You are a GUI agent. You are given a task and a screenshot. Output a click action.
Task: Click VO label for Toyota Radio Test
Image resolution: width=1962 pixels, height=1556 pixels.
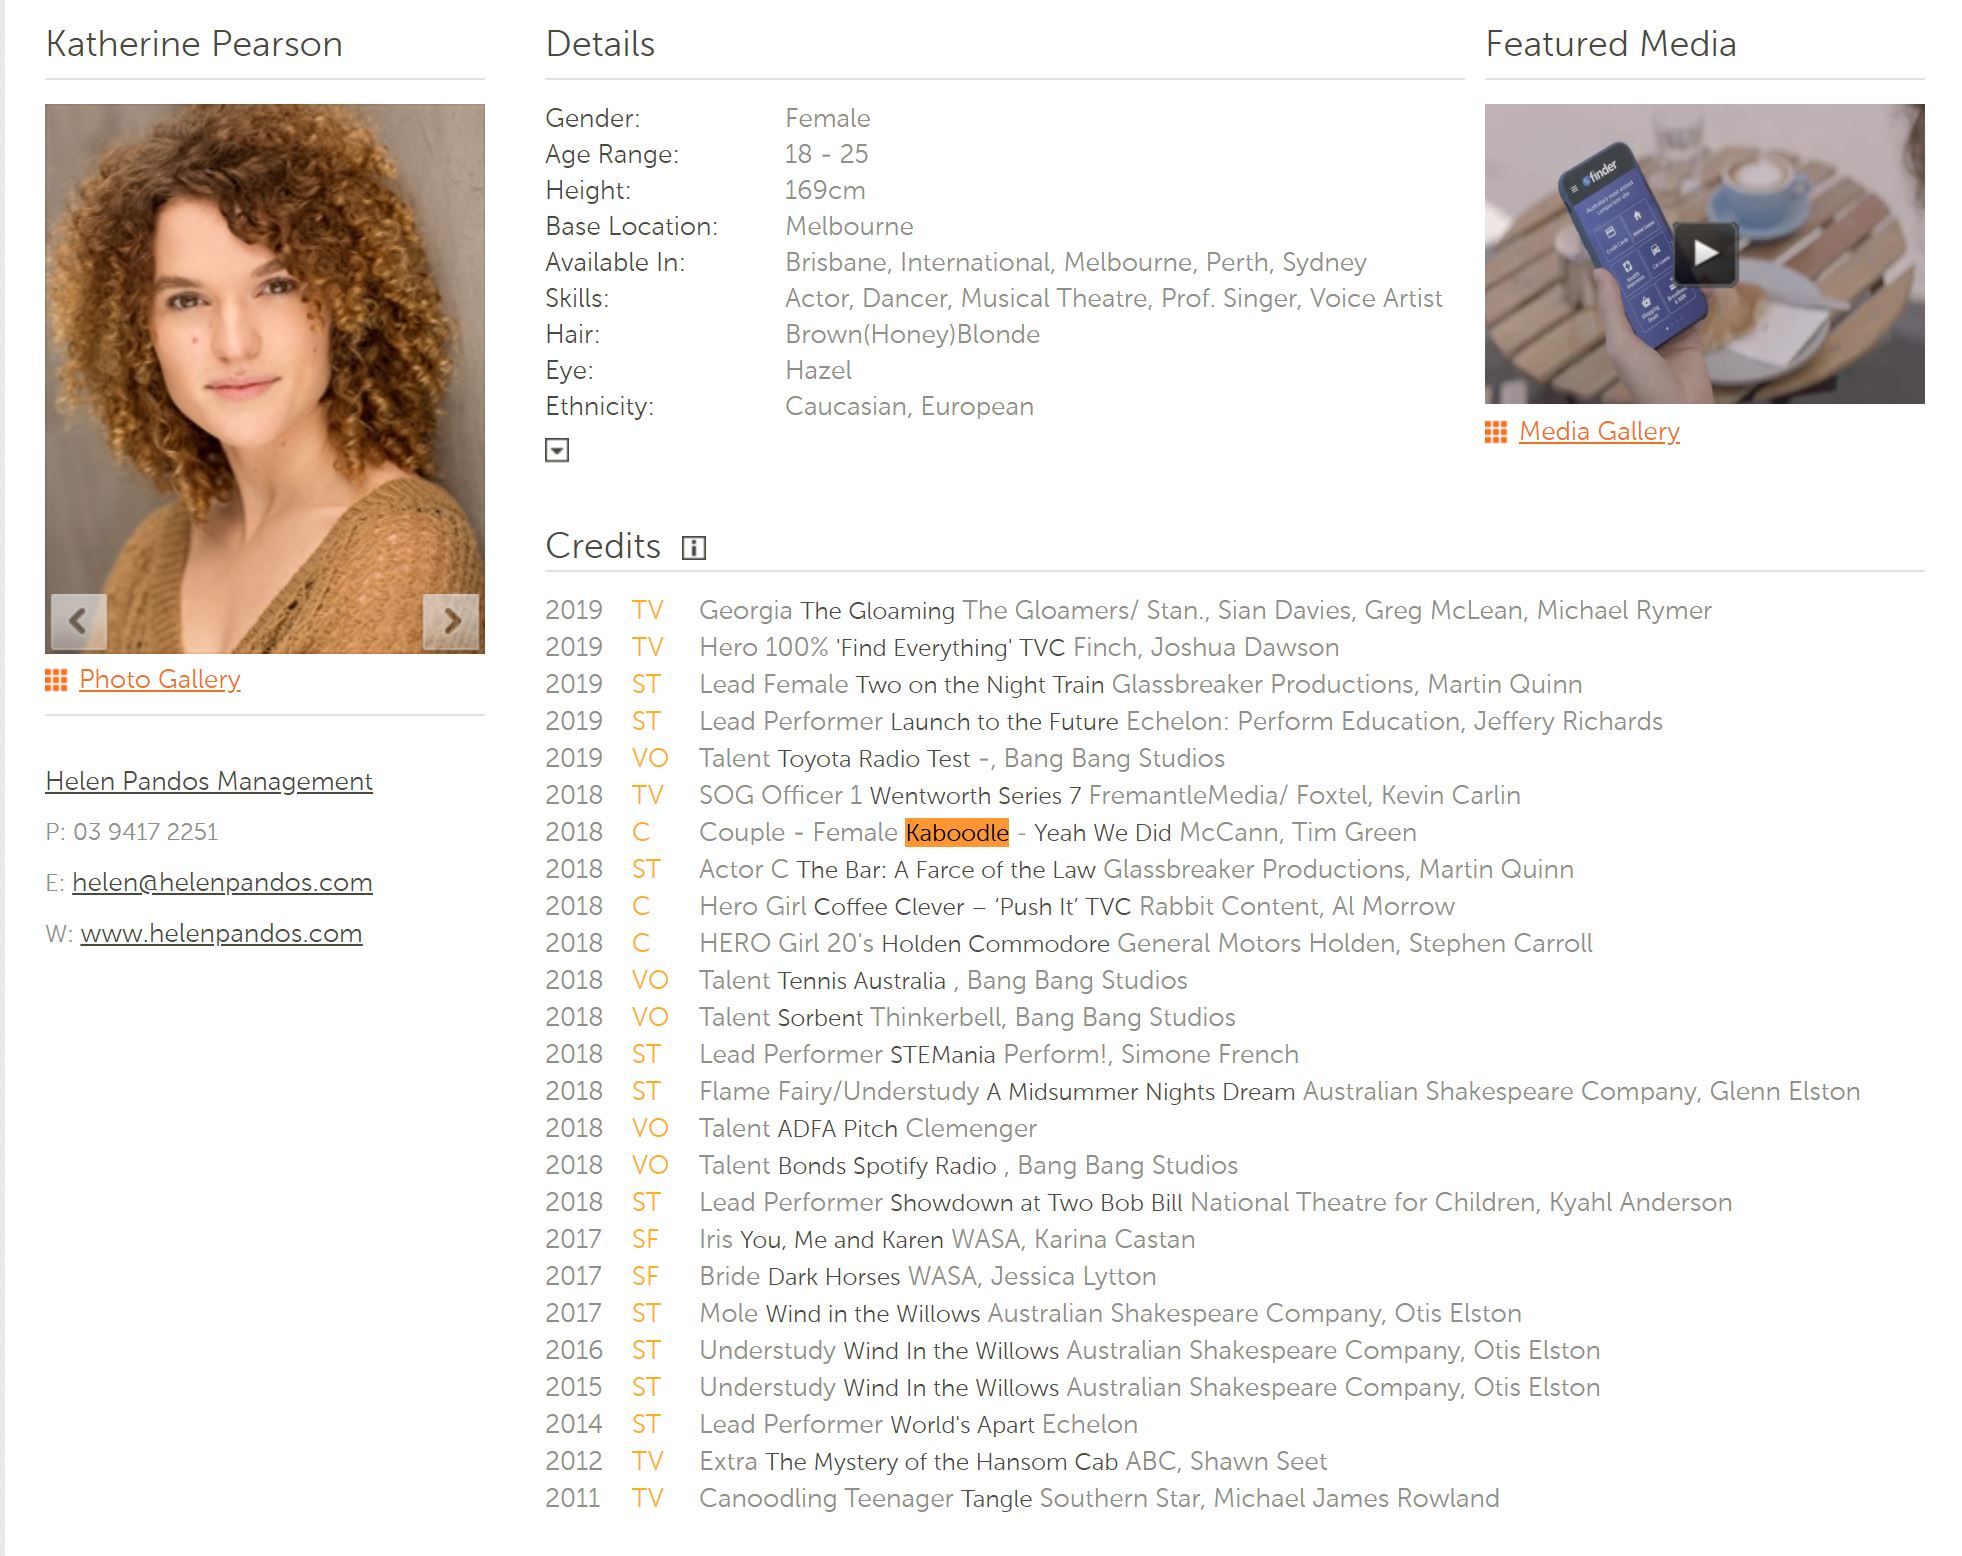point(649,758)
